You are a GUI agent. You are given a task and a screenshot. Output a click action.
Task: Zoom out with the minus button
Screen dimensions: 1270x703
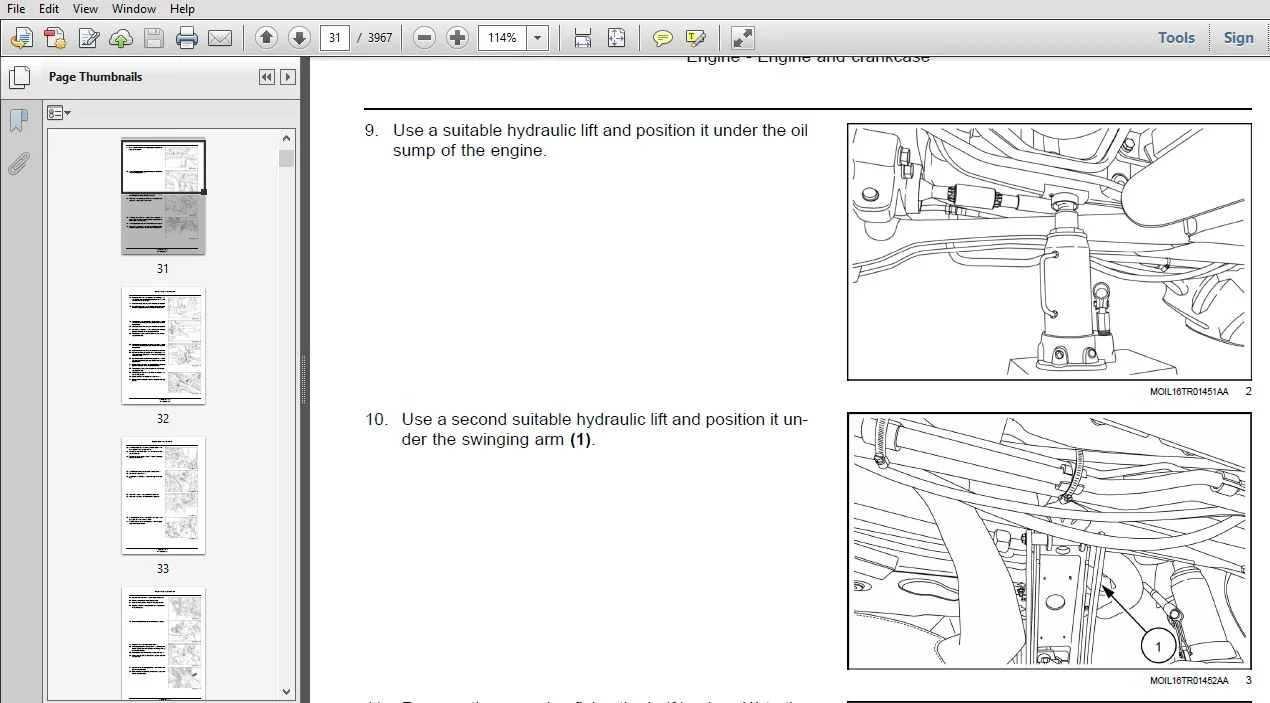click(425, 38)
